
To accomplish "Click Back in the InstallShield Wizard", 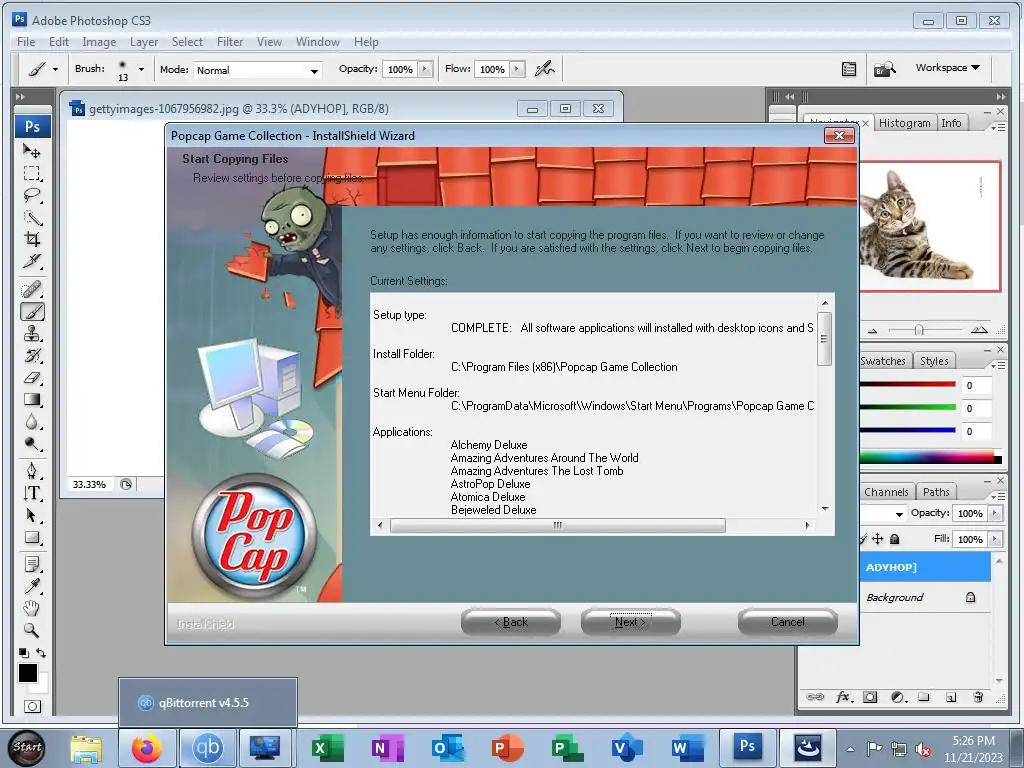I will [511, 622].
